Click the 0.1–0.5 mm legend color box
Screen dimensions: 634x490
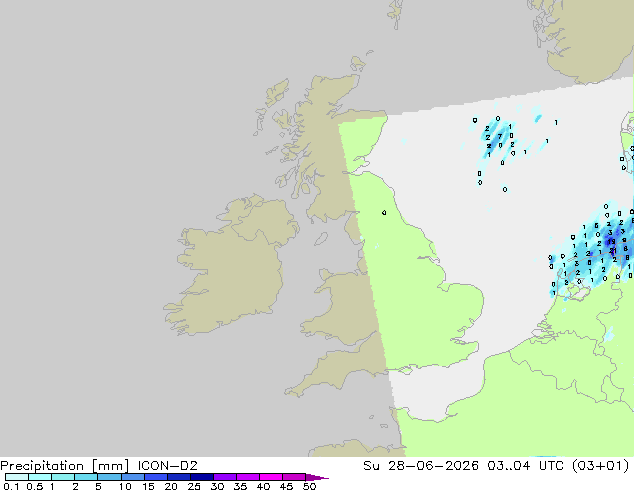click(x=17, y=477)
